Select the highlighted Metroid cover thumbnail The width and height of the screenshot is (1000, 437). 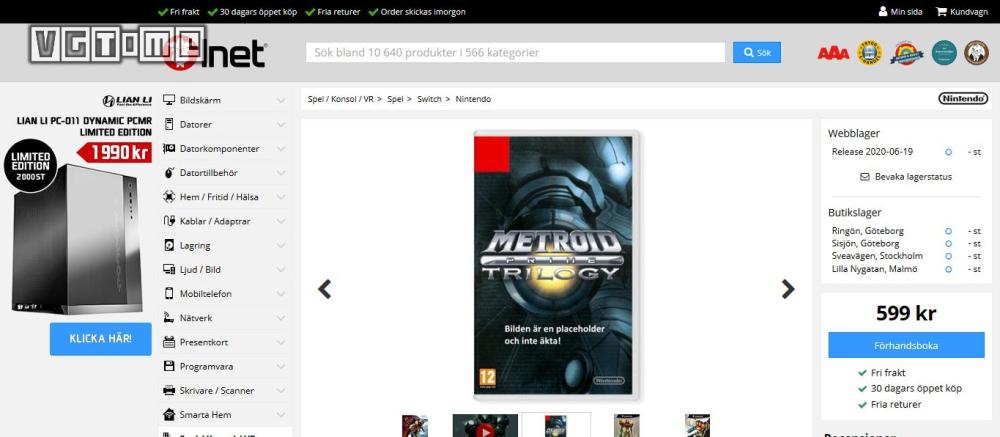point(556,425)
